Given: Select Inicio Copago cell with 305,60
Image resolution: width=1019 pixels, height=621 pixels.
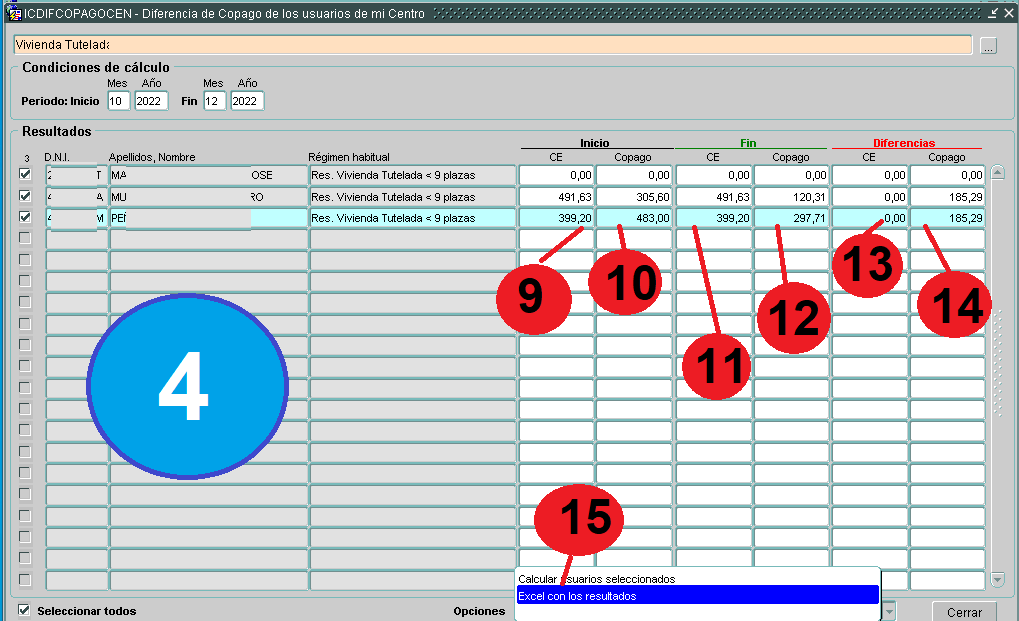Looking at the screenshot, I should [x=634, y=197].
